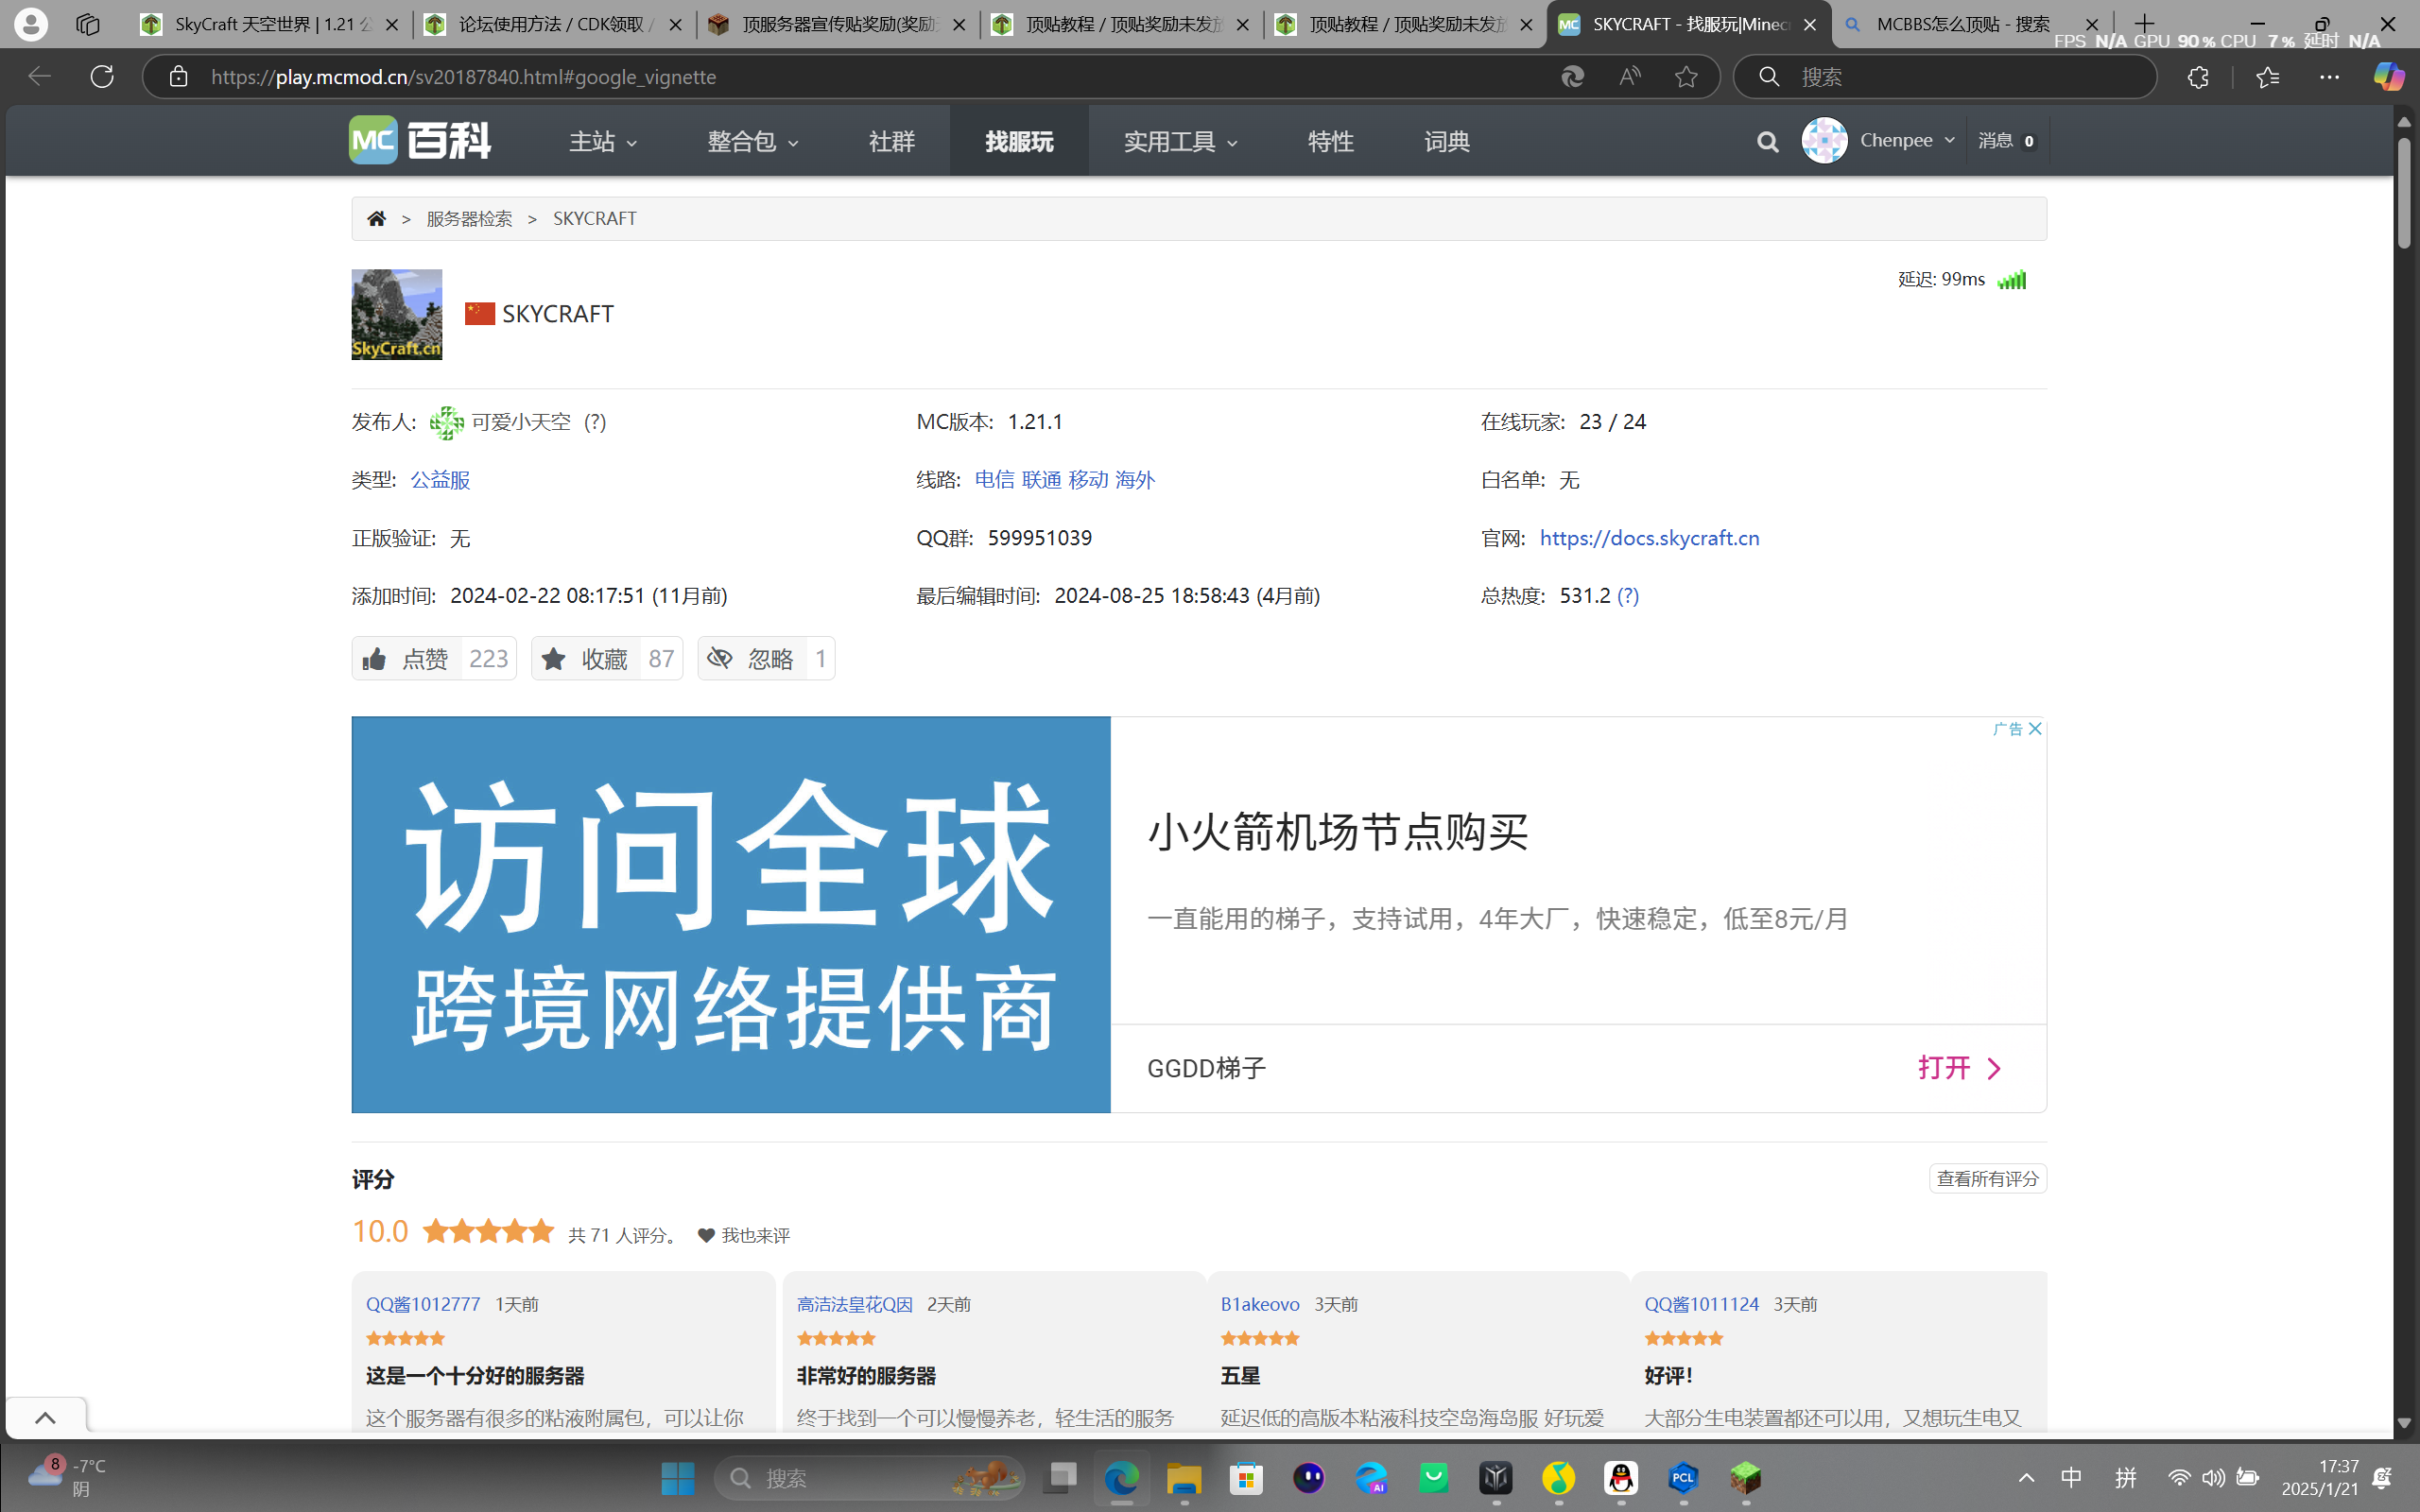Open the 词典 menu item
The width and height of the screenshot is (2420, 1512).
1447,141
